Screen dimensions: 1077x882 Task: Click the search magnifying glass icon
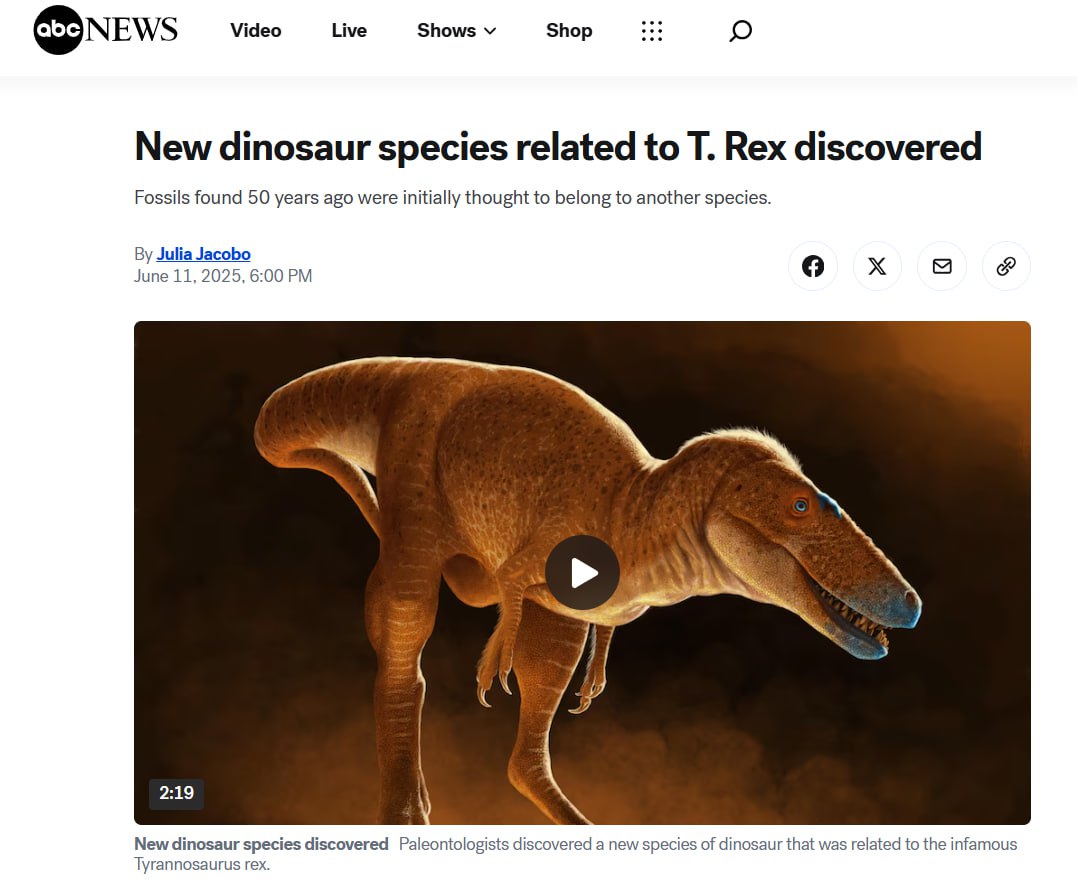click(740, 31)
